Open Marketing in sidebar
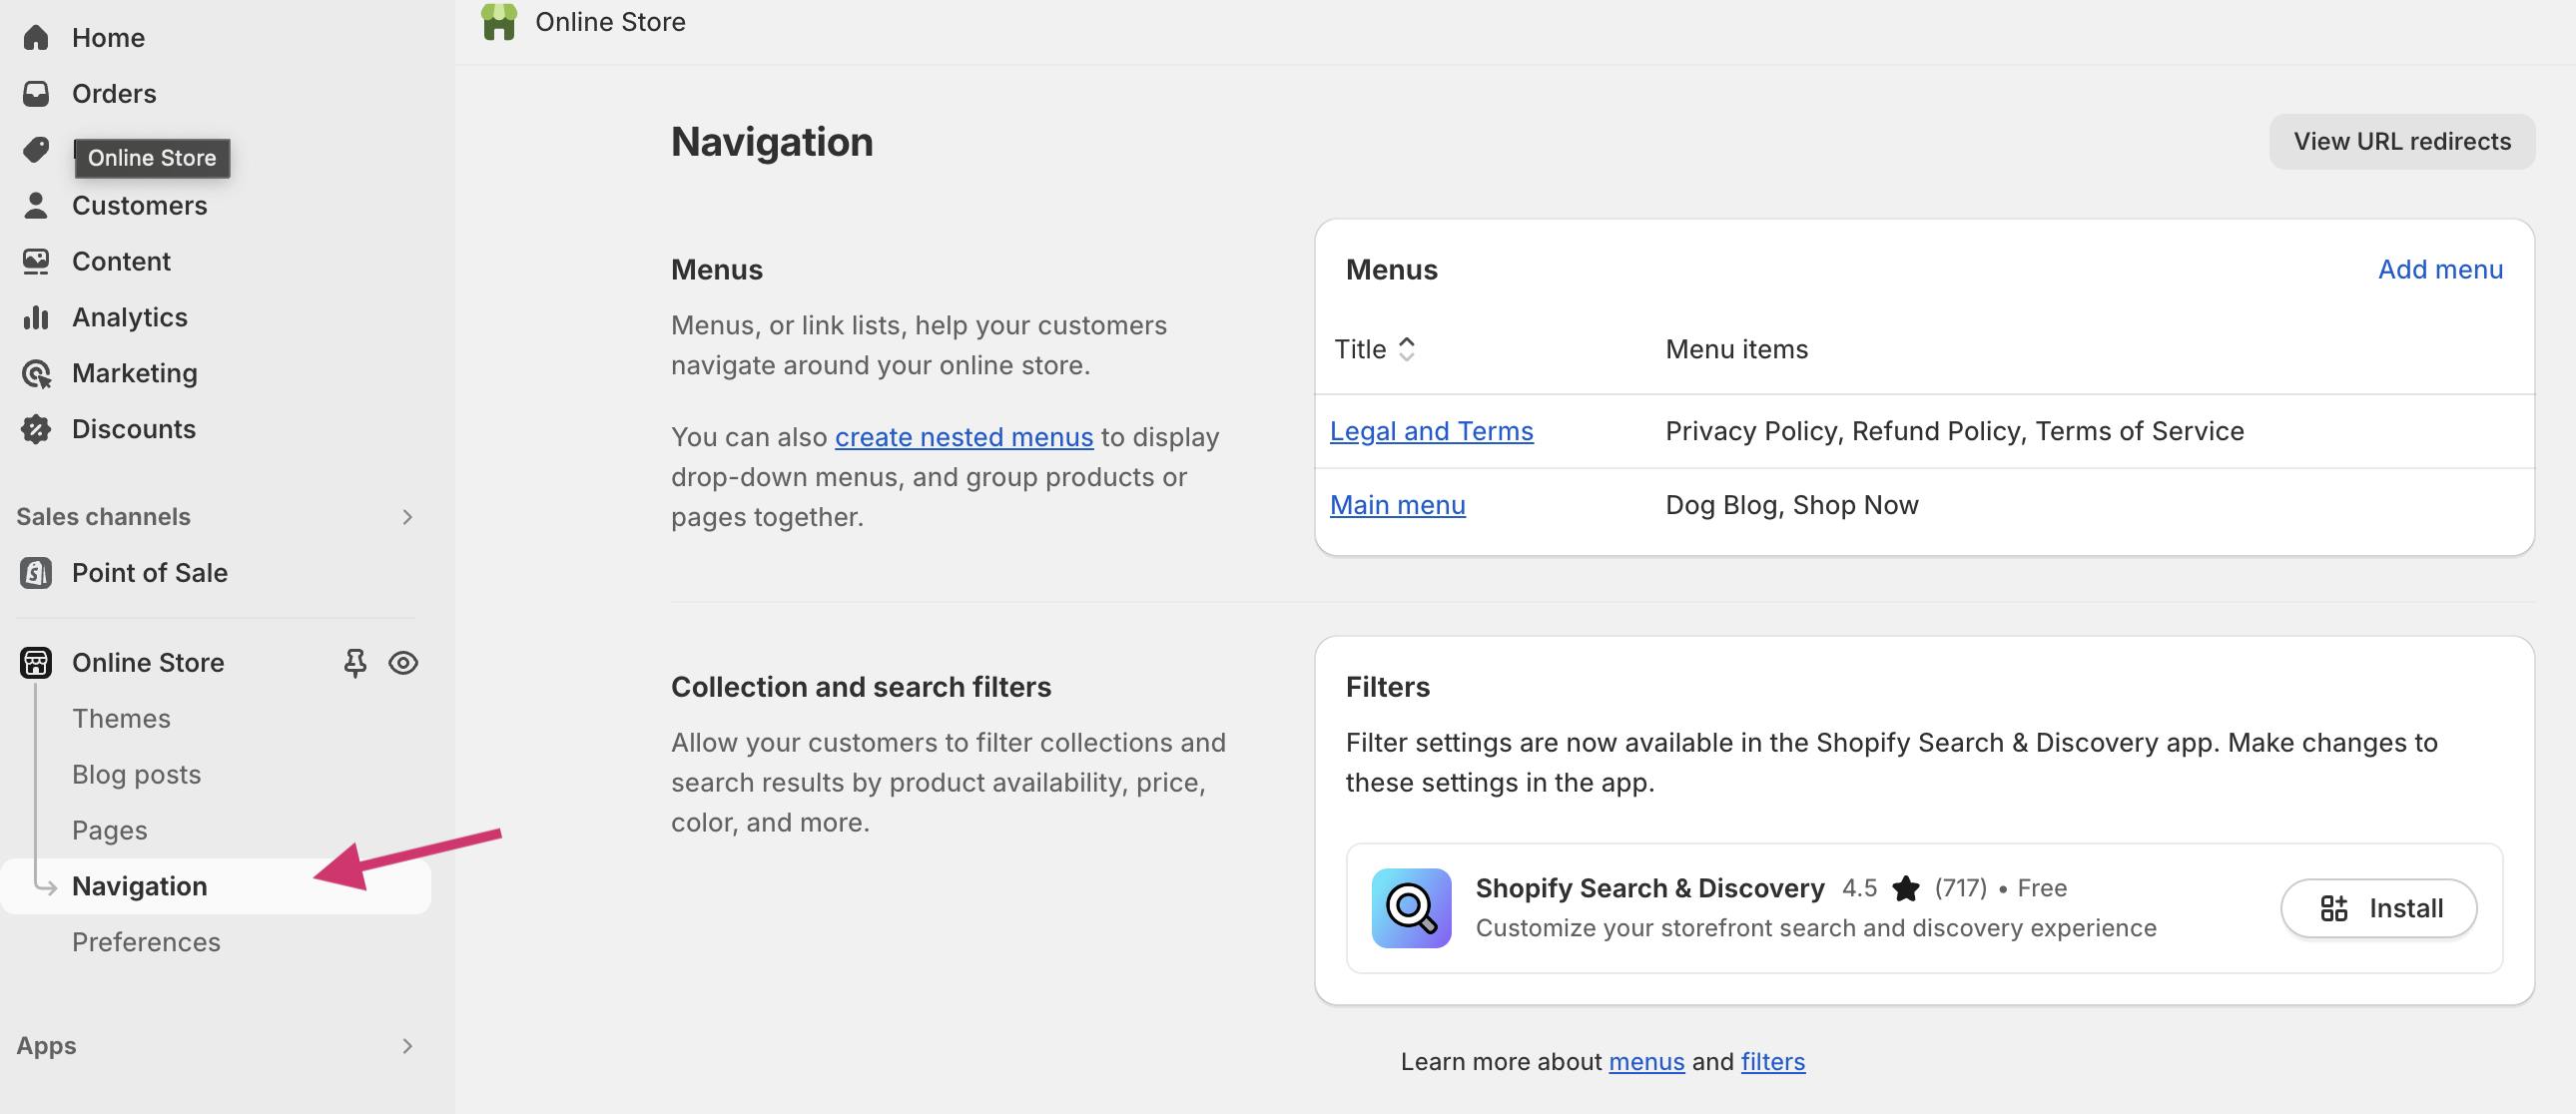The image size is (2576, 1114). (135, 374)
